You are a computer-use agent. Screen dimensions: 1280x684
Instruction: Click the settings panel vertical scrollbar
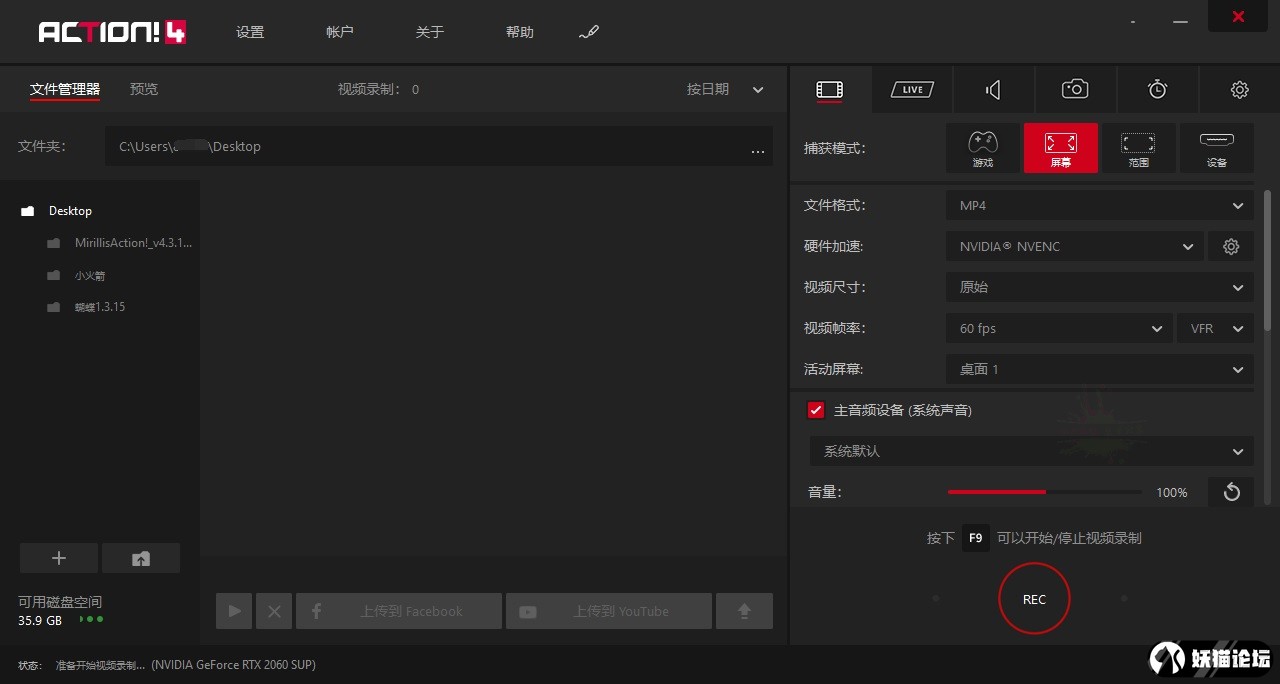[1268, 260]
